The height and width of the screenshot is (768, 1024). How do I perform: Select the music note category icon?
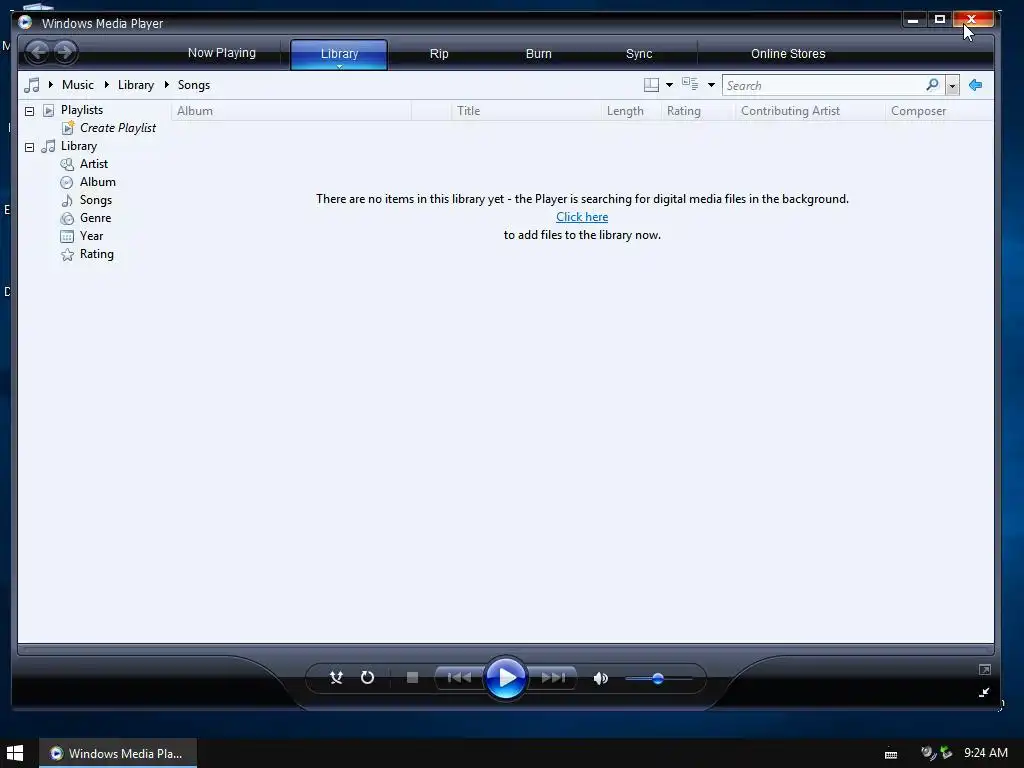coord(31,85)
